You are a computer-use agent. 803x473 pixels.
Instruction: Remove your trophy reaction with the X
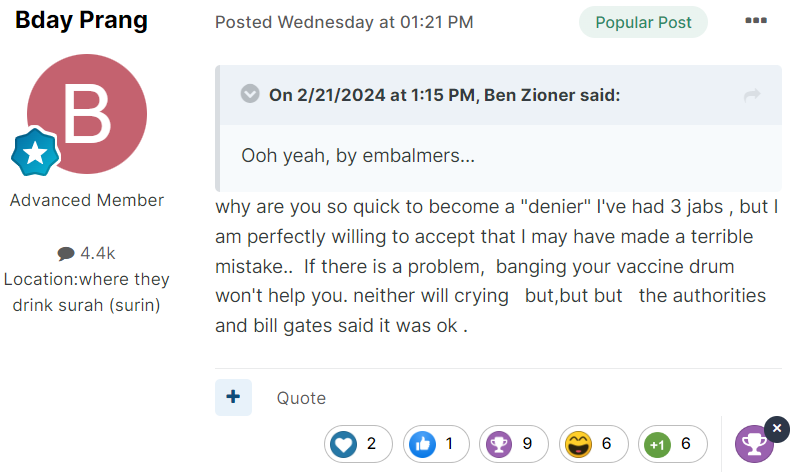point(776,428)
